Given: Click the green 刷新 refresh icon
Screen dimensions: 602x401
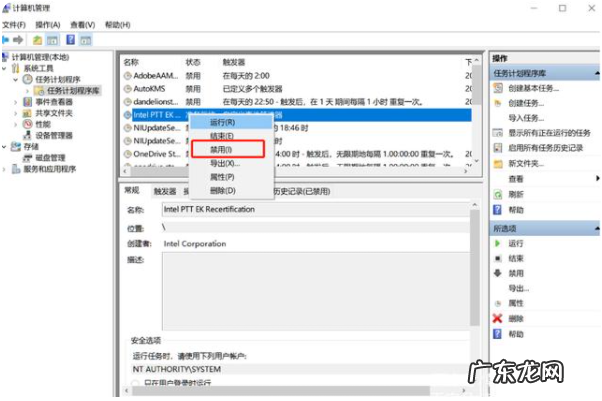Looking at the screenshot, I should point(498,194).
